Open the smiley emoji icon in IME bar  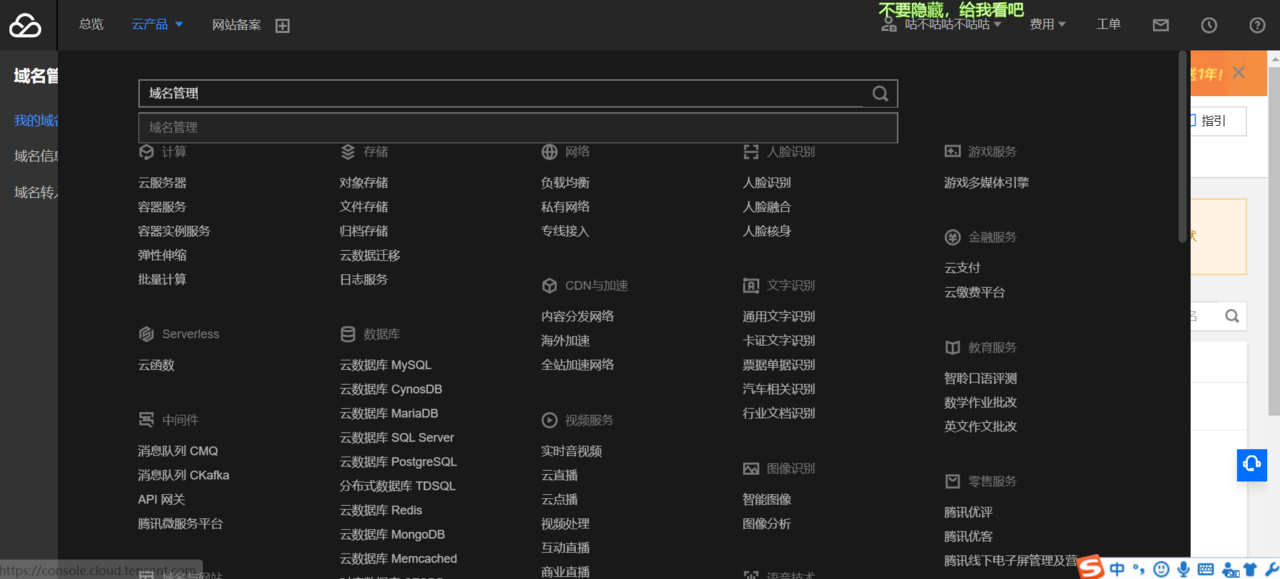tap(1161, 569)
